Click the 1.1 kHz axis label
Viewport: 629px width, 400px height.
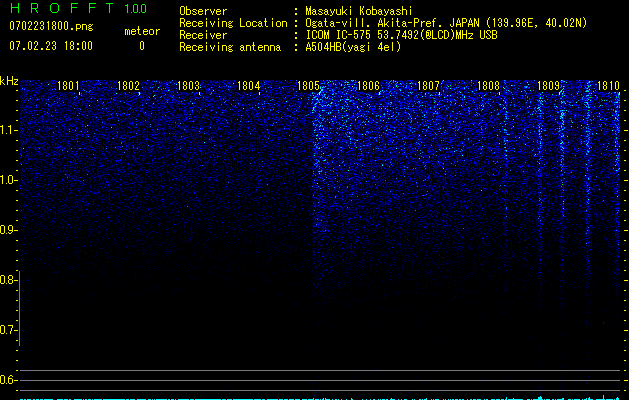point(8,130)
